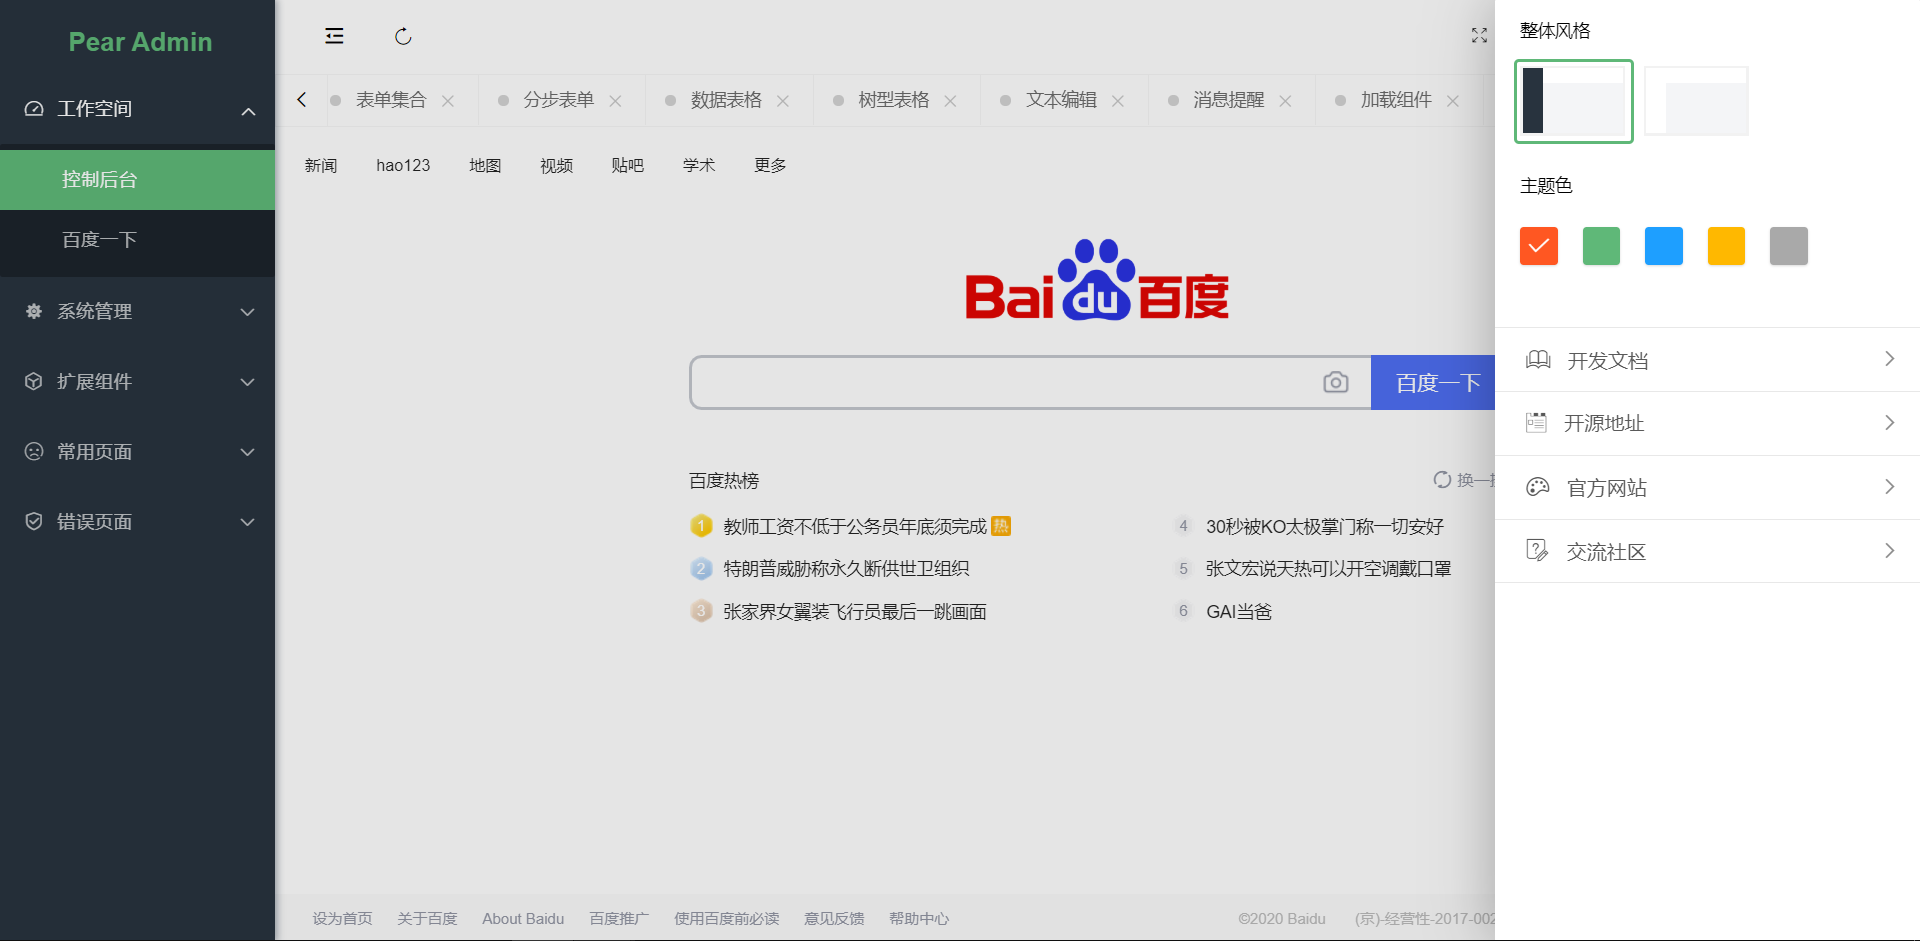Open 交流社区 via its chevron arrow
The height and width of the screenshot is (941, 1920).
click(1889, 551)
